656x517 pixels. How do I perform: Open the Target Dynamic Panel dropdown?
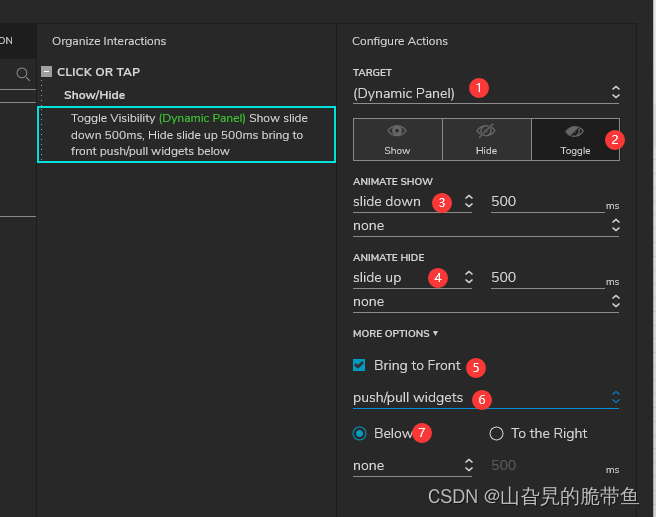485,93
